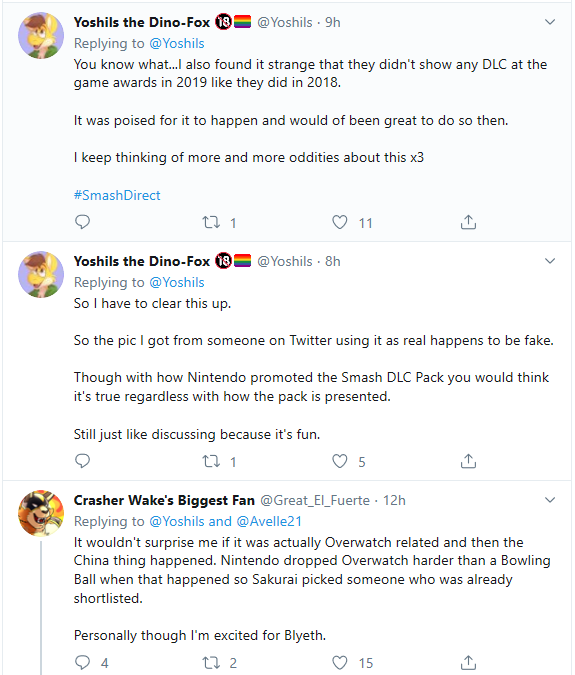Like the tweet with 5 likes

click(x=340, y=461)
